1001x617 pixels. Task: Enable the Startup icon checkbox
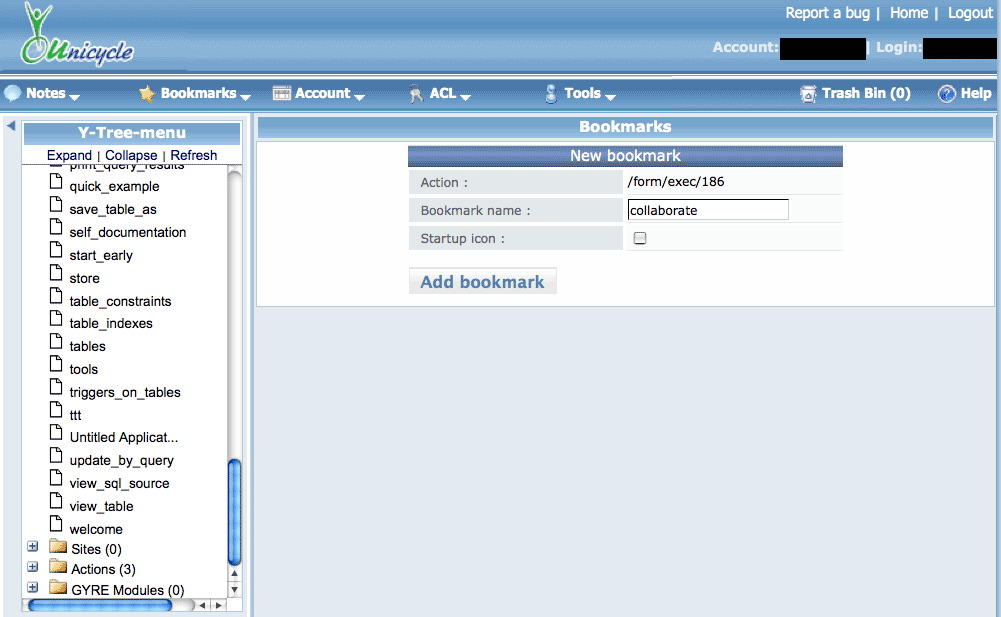tap(640, 238)
